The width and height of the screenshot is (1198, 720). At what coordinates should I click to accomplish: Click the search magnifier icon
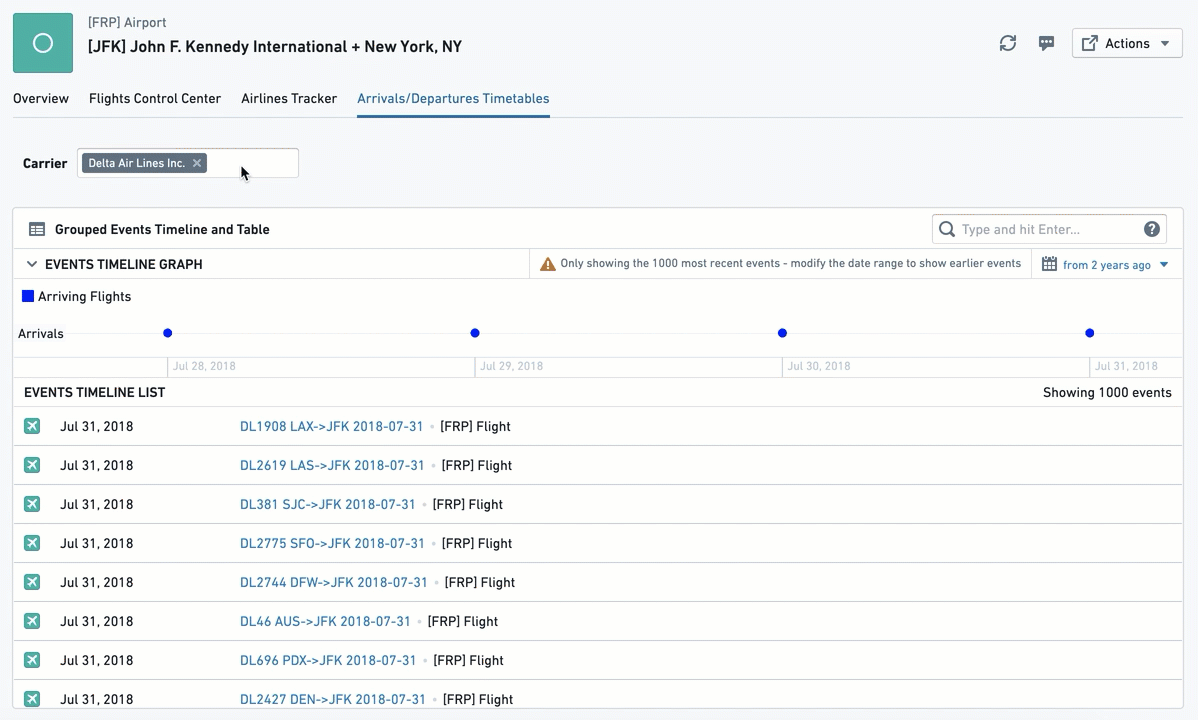tap(947, 229)
